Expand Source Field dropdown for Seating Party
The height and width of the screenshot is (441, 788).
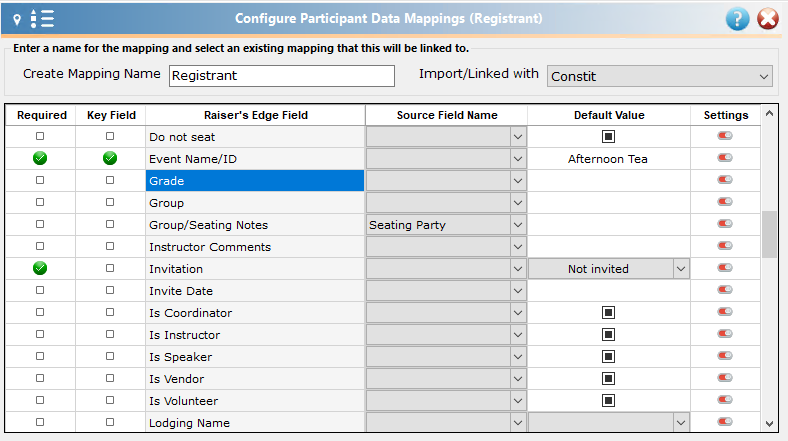518,225
